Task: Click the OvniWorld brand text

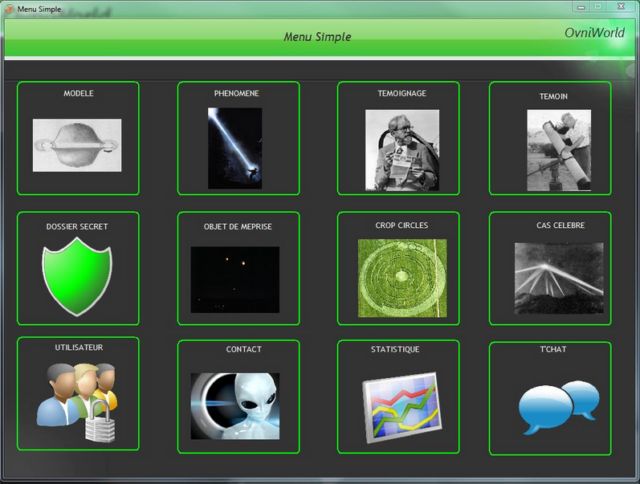Action: pyautogui.click(x=594, y=33)
